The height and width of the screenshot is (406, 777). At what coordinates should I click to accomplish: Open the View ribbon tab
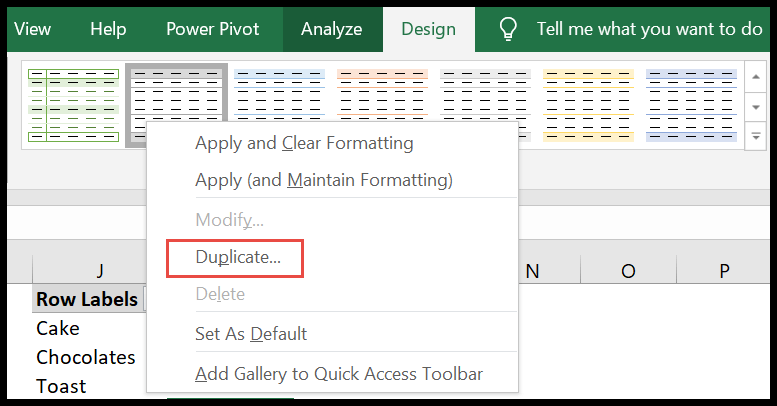pyautogui.click(x=32, y=29)
